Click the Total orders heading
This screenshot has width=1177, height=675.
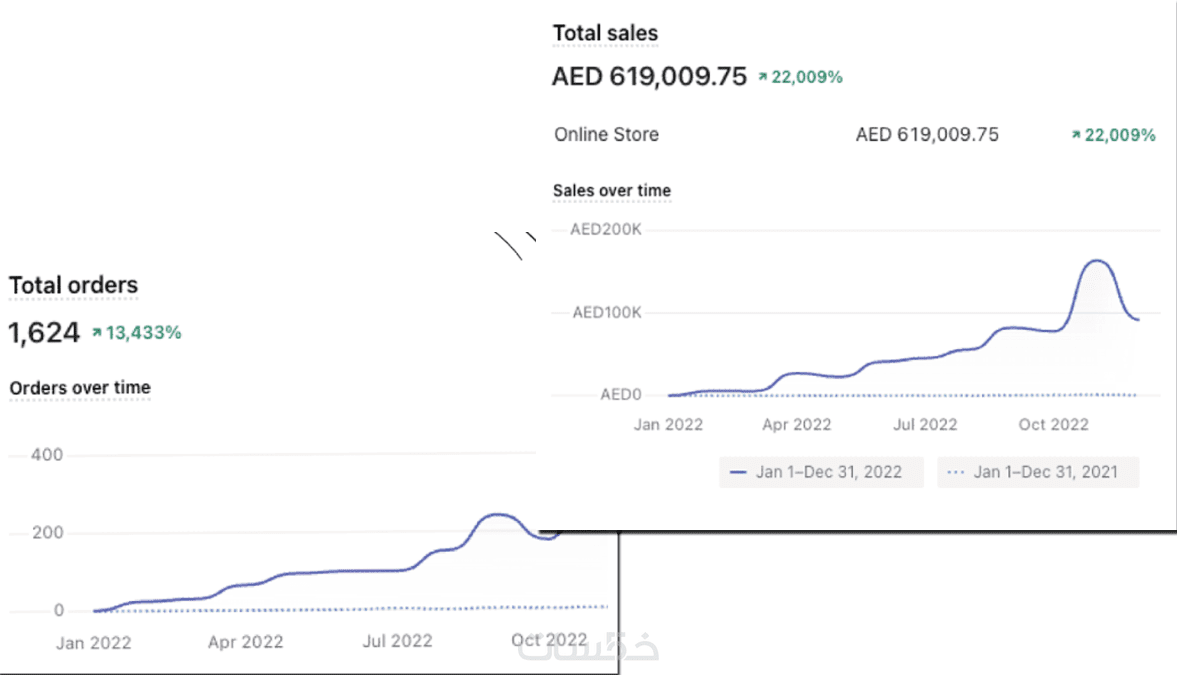[x=73, y=285]
